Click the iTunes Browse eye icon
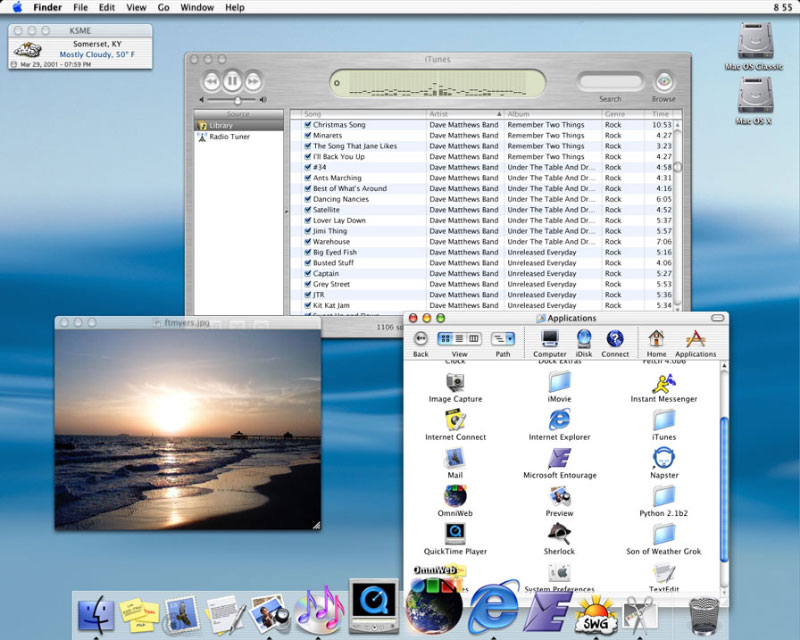Viewport: 800px width, 640px height. [x=664, y=82]
